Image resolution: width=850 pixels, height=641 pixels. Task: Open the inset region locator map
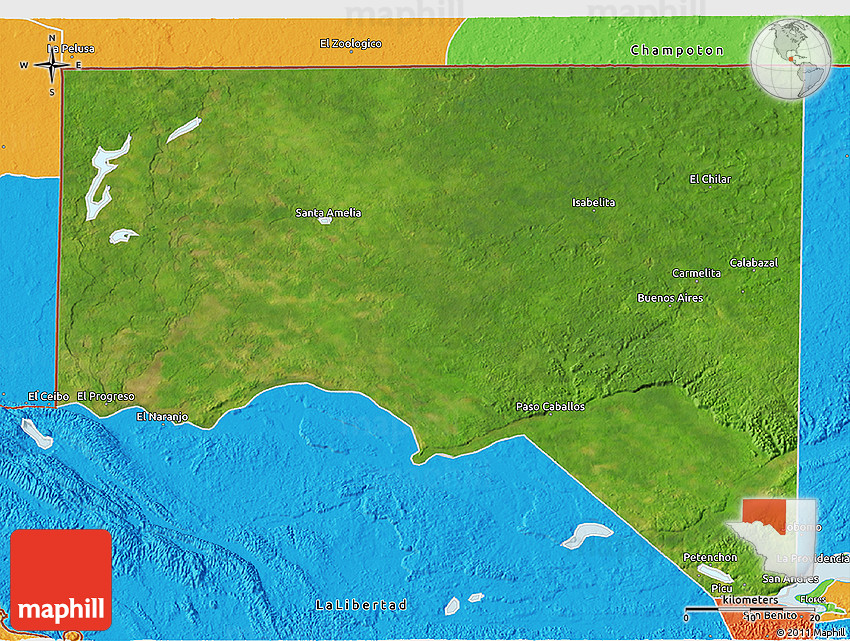(x=778, y=539)
